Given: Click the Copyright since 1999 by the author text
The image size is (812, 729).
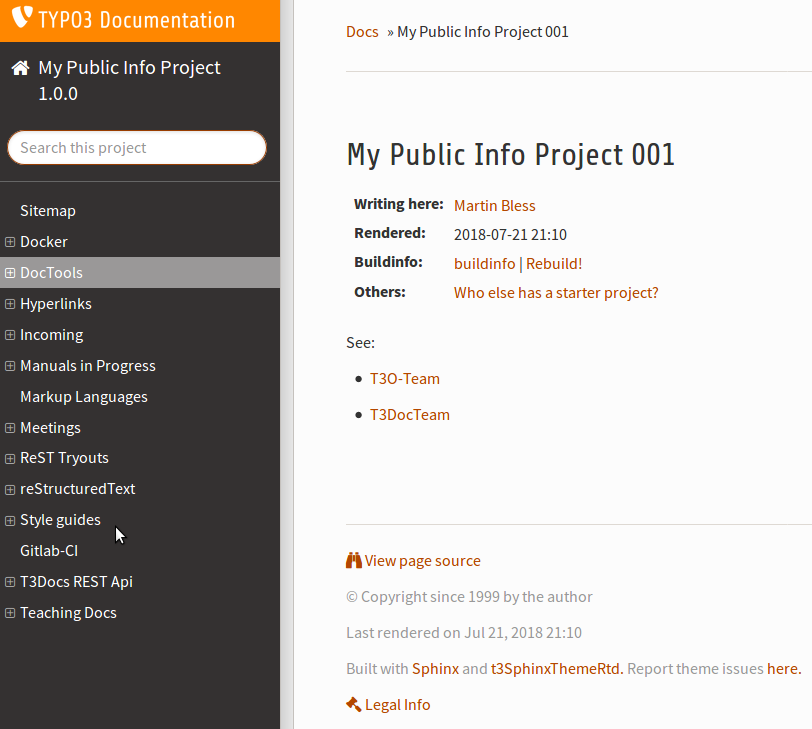Looking at the screenshot, I should pyautogui.click(x=469, y=596).
